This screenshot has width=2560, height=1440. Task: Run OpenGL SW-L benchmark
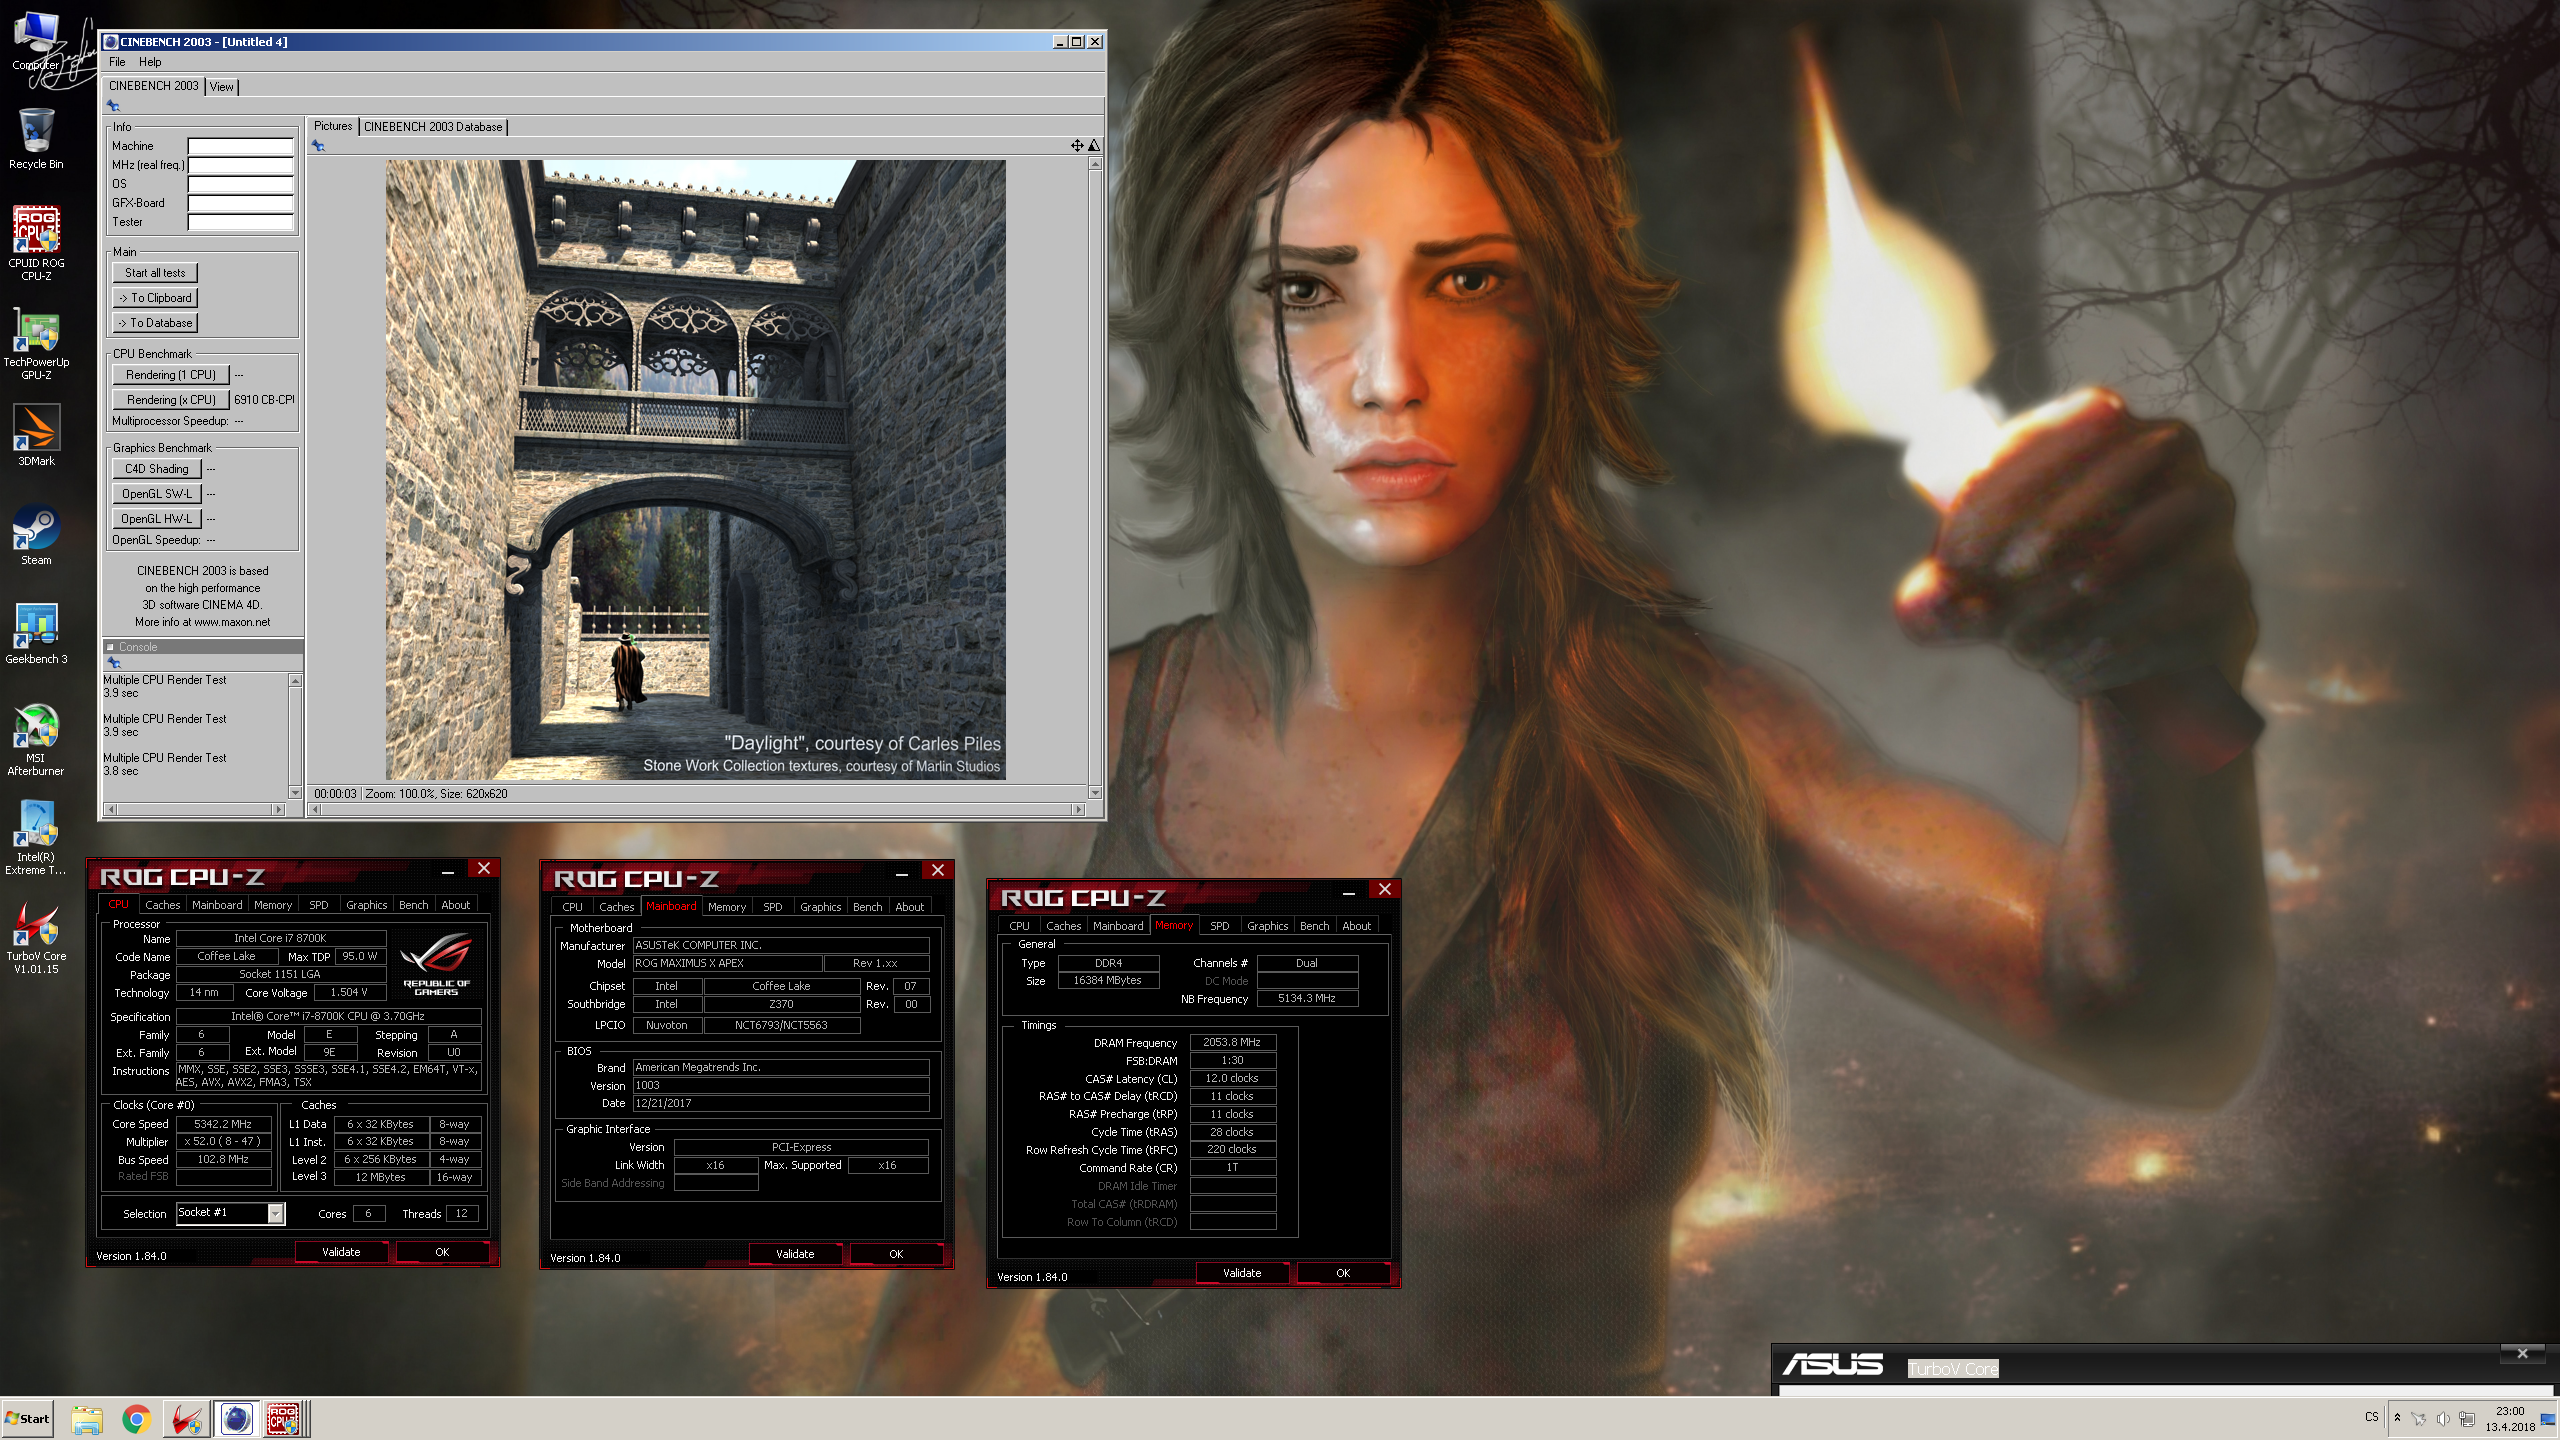point(157,494)
